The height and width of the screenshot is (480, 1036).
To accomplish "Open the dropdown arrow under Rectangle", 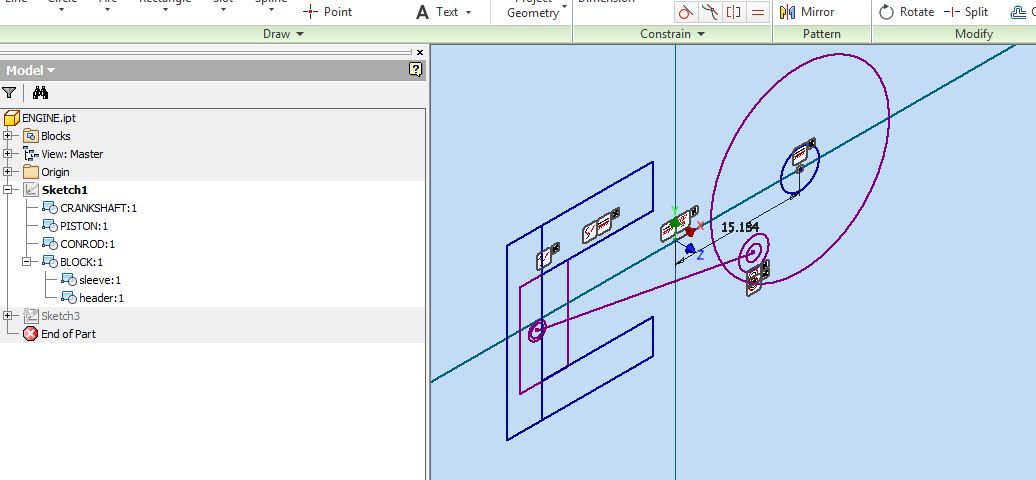I will 165,10.
